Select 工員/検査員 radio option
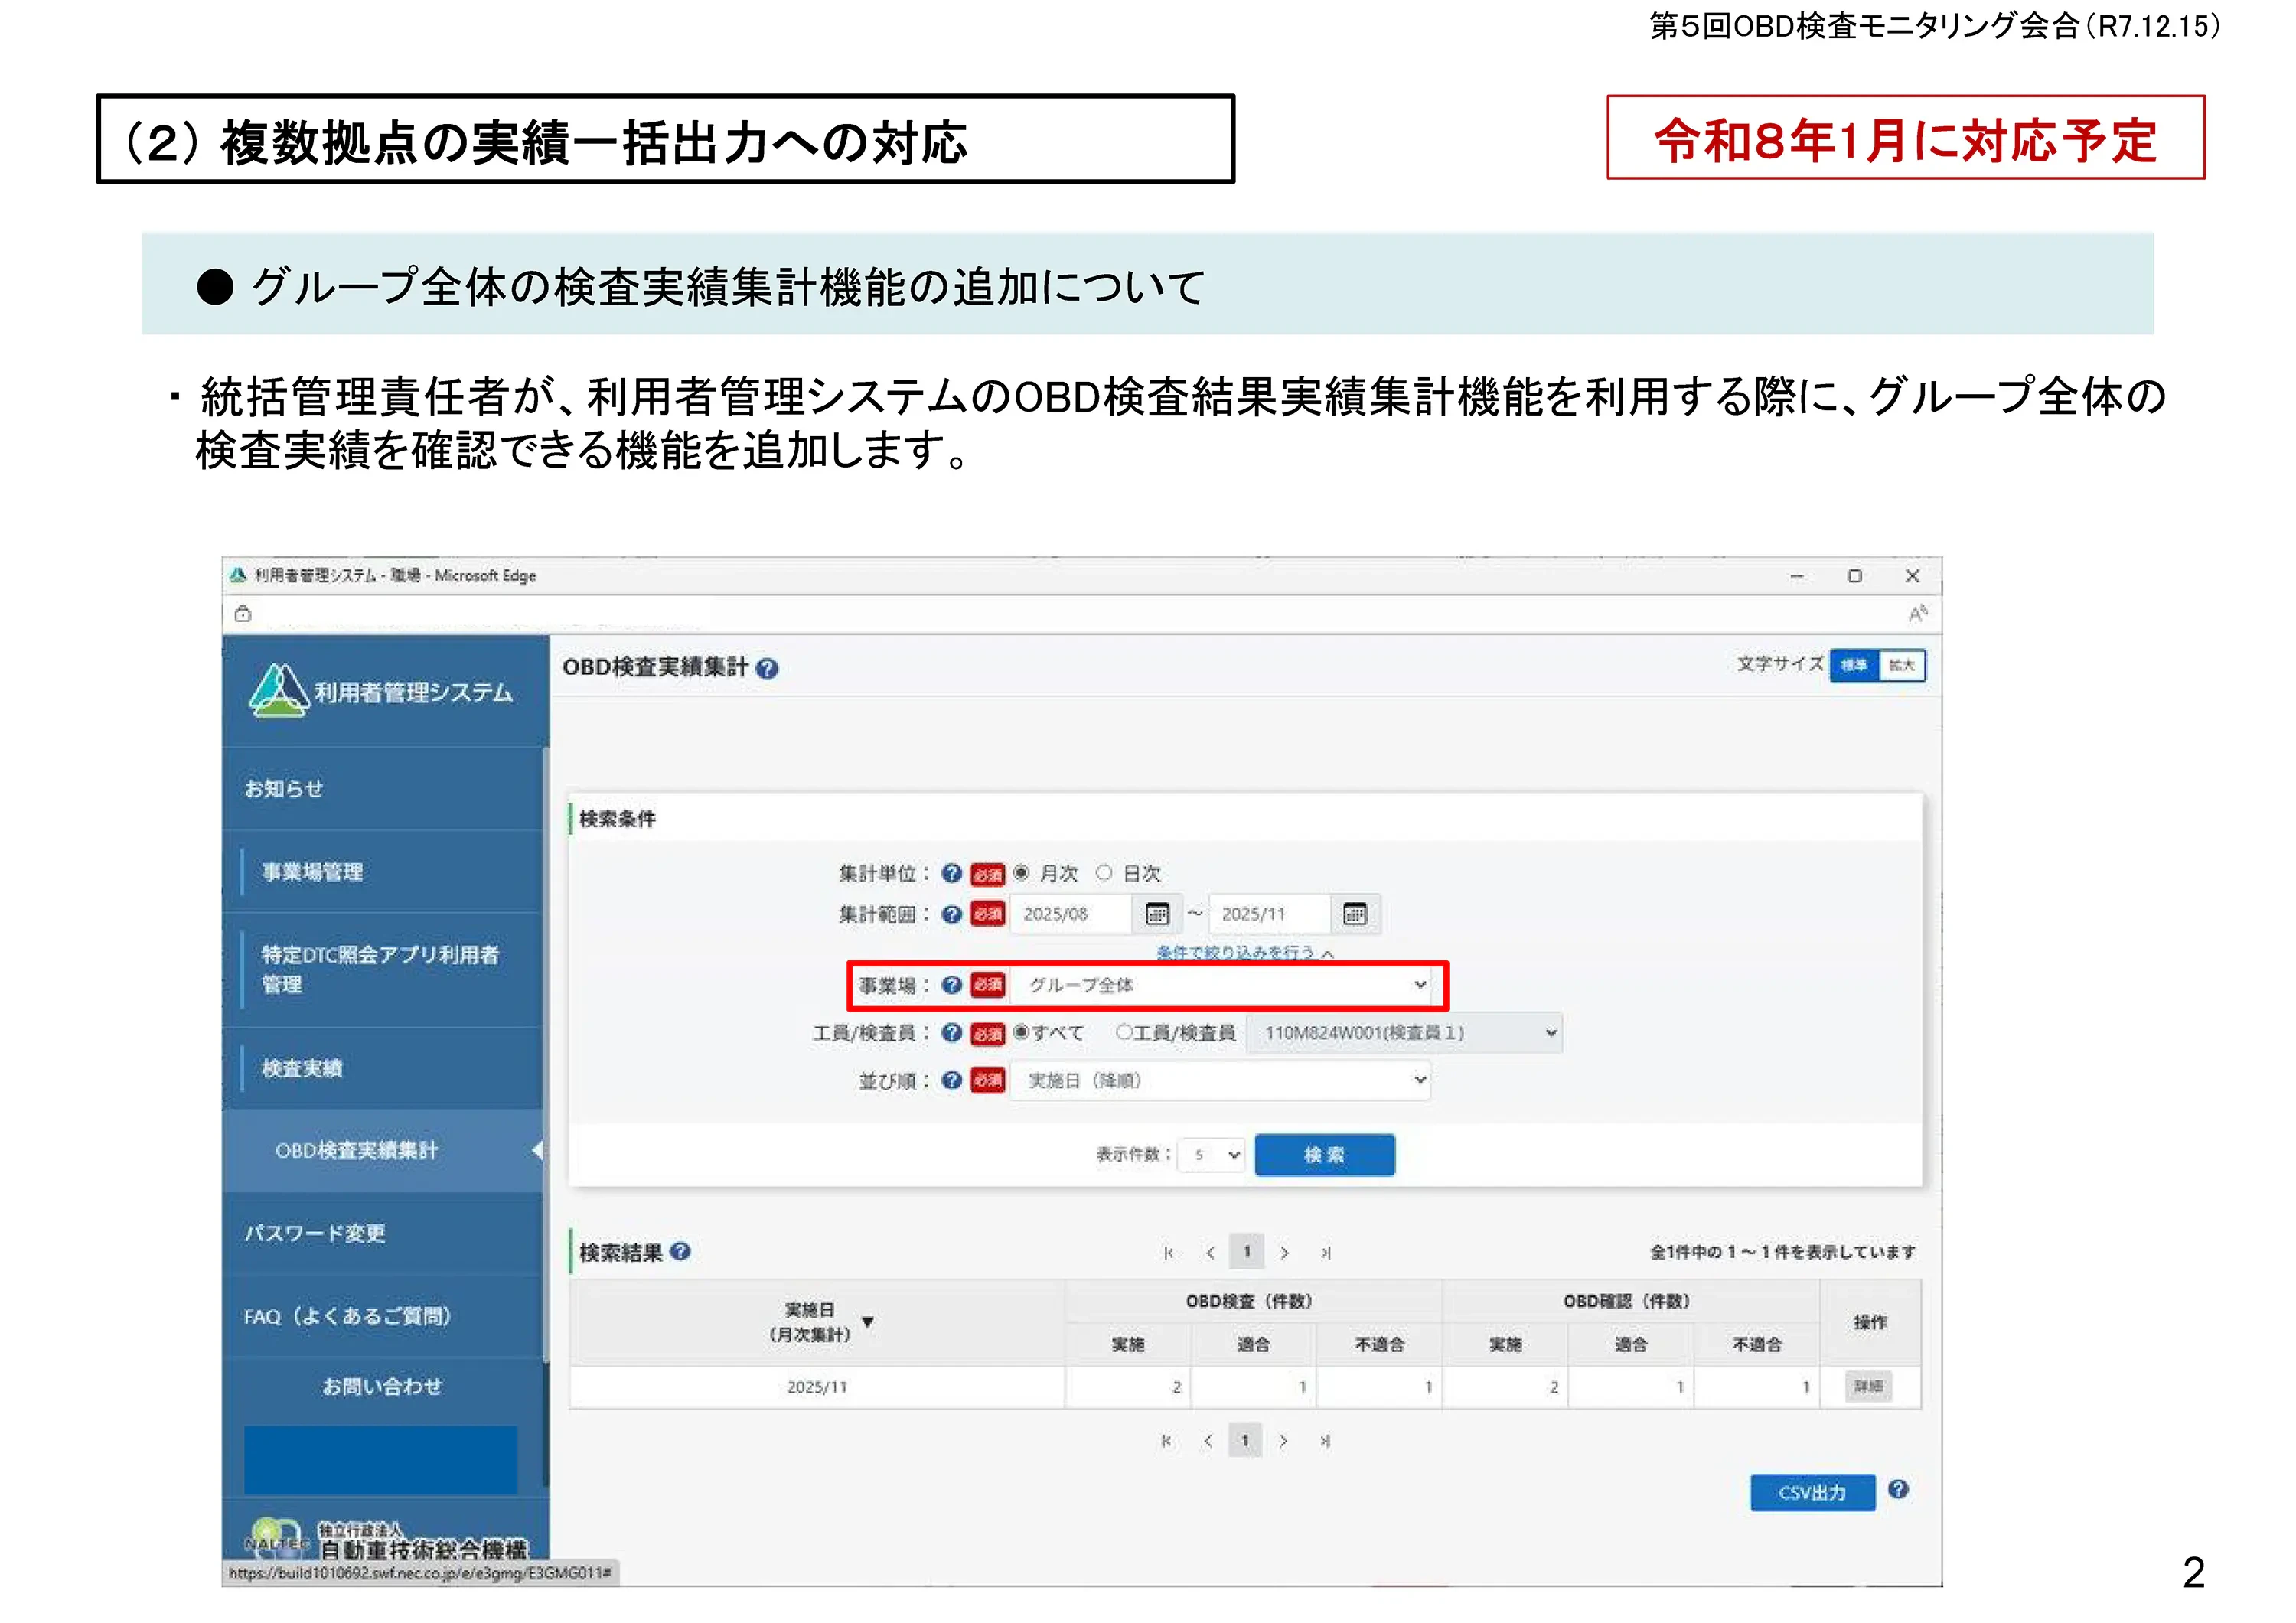Image resolution: width=2296 pixels, height=1623 pixels. pyautogui.click(x=1124, y=1032)
